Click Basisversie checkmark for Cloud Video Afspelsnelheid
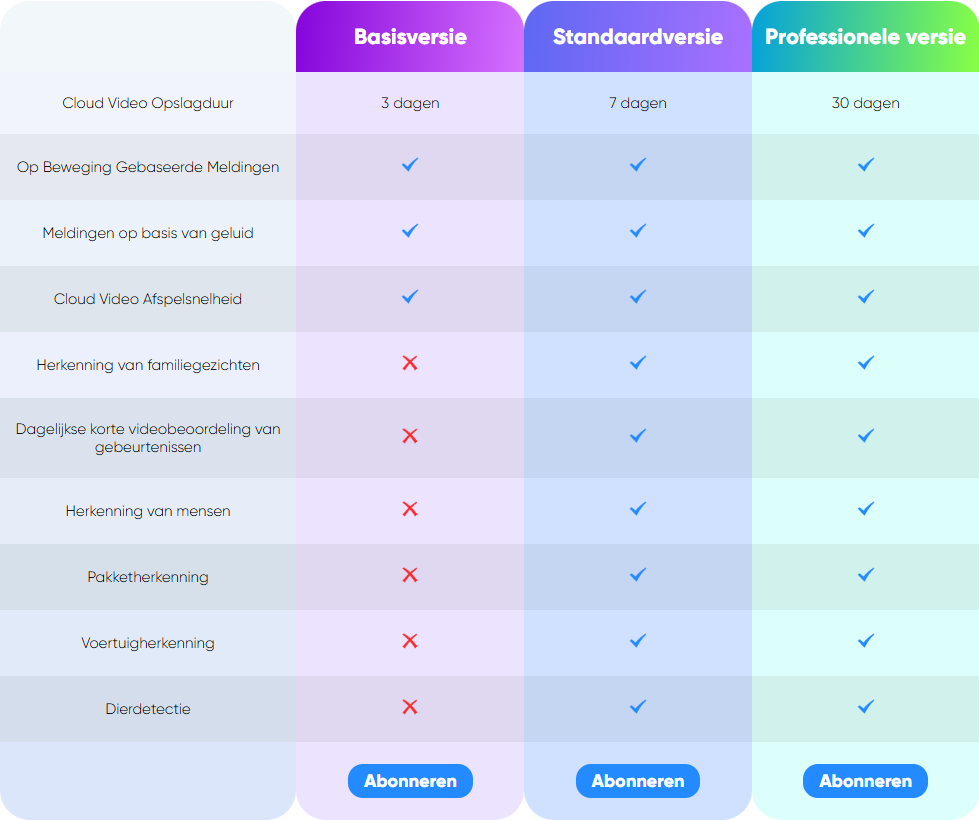The height and width of the screenshot is (820, 979). point(410,297)
